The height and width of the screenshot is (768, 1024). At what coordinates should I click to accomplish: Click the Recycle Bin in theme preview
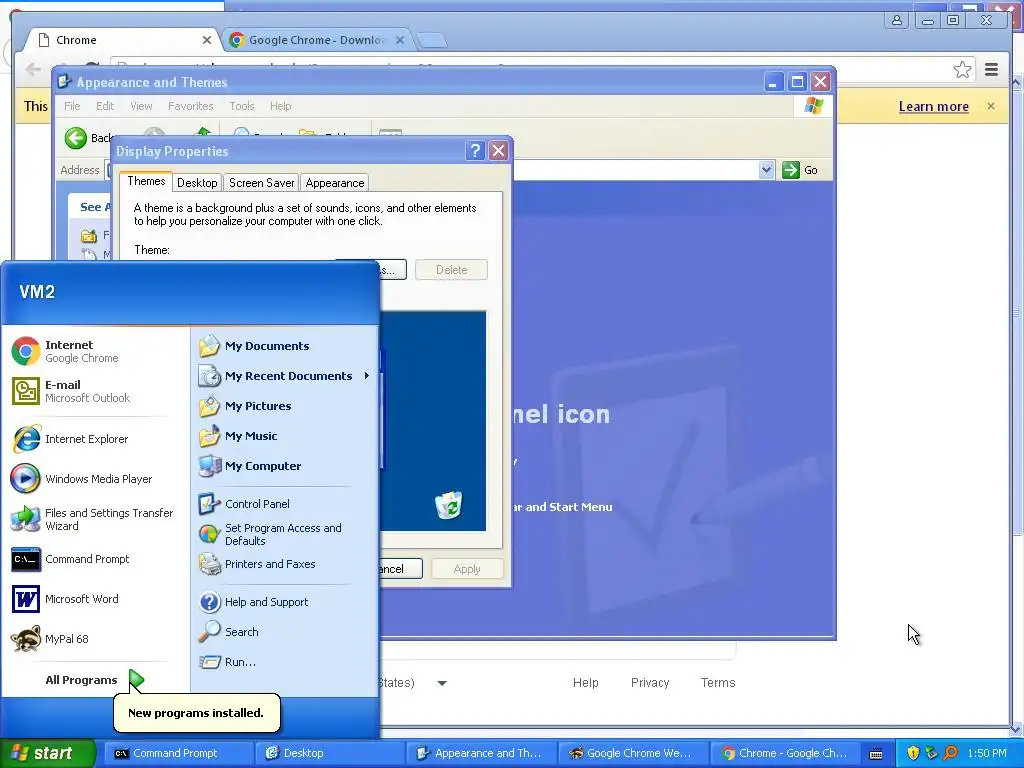click(x=449, y=505)
